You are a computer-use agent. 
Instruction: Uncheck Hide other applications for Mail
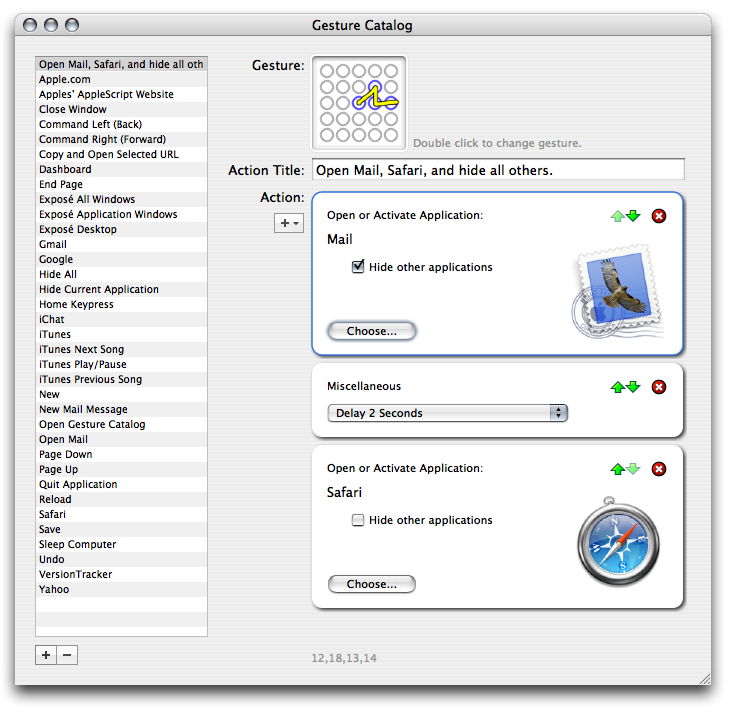click(358, 268)
